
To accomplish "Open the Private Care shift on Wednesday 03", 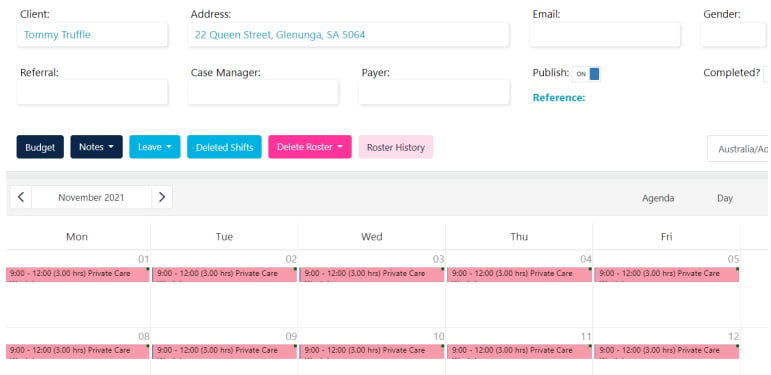I will coord(372,274).
